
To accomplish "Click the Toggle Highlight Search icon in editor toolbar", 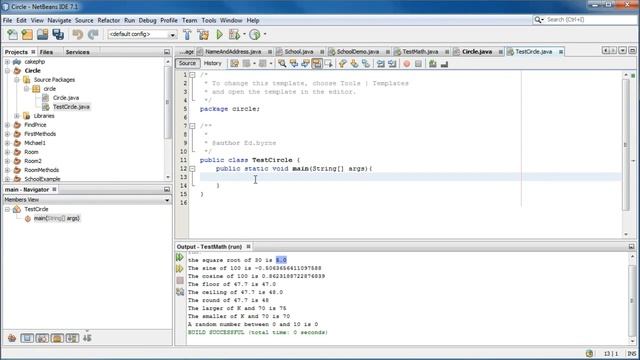I will [317, 64].
